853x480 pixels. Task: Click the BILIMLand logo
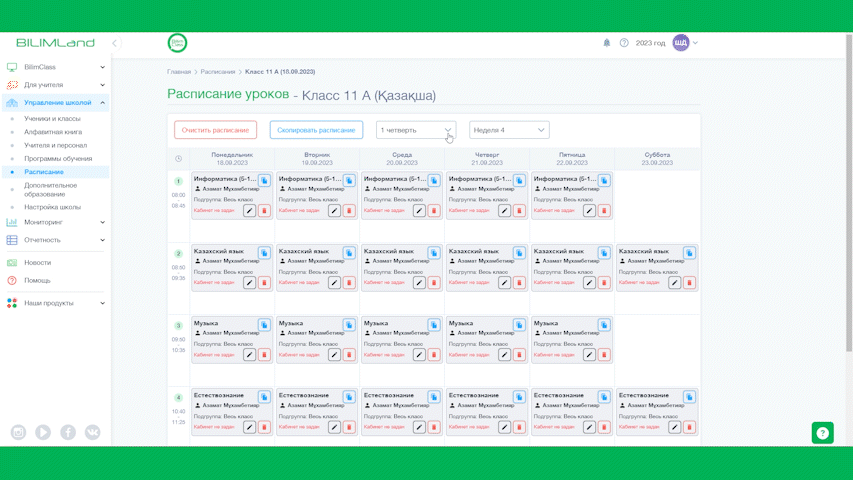(x=55, y=42)
